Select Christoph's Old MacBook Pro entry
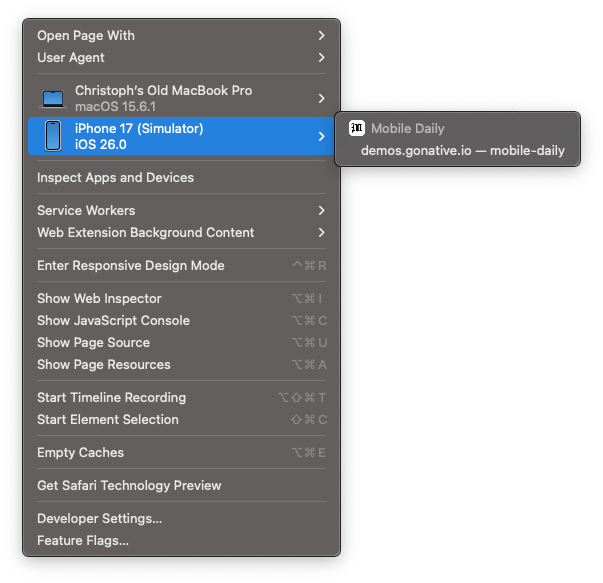603x583 pixels. [181, 98]
